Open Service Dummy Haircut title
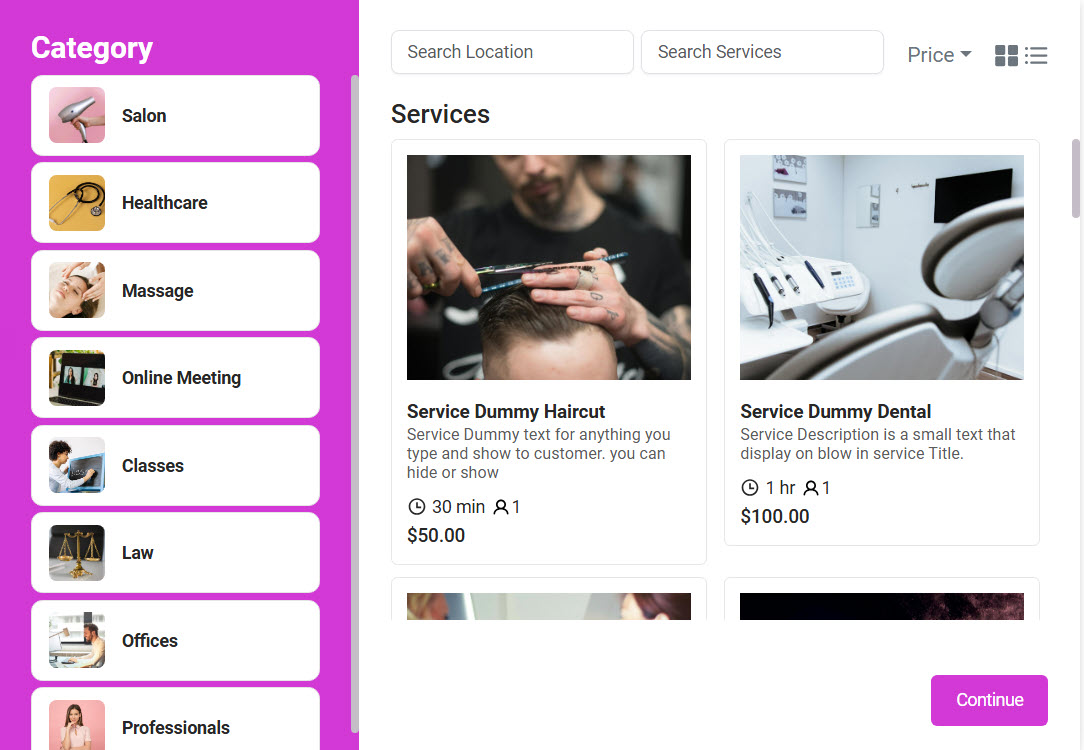This screenshot has width=1084, height=750. [505, 411]
